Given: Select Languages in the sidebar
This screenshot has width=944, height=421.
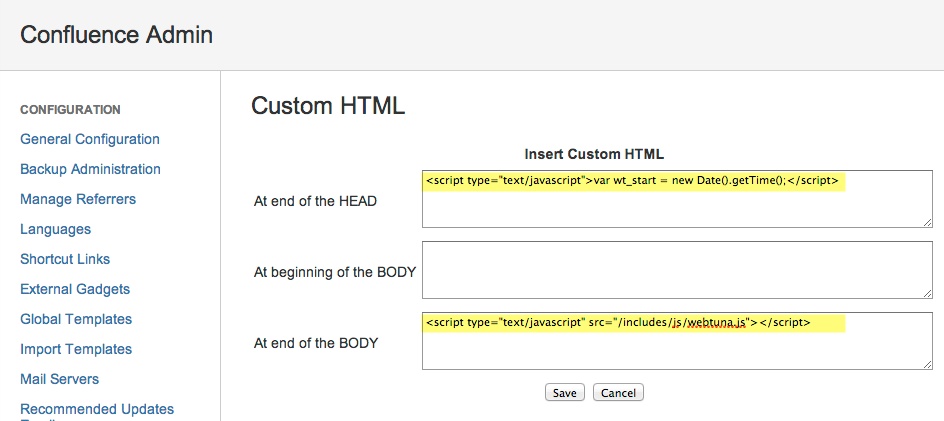Looking at the screenshot, I should (x=55, y=229).
